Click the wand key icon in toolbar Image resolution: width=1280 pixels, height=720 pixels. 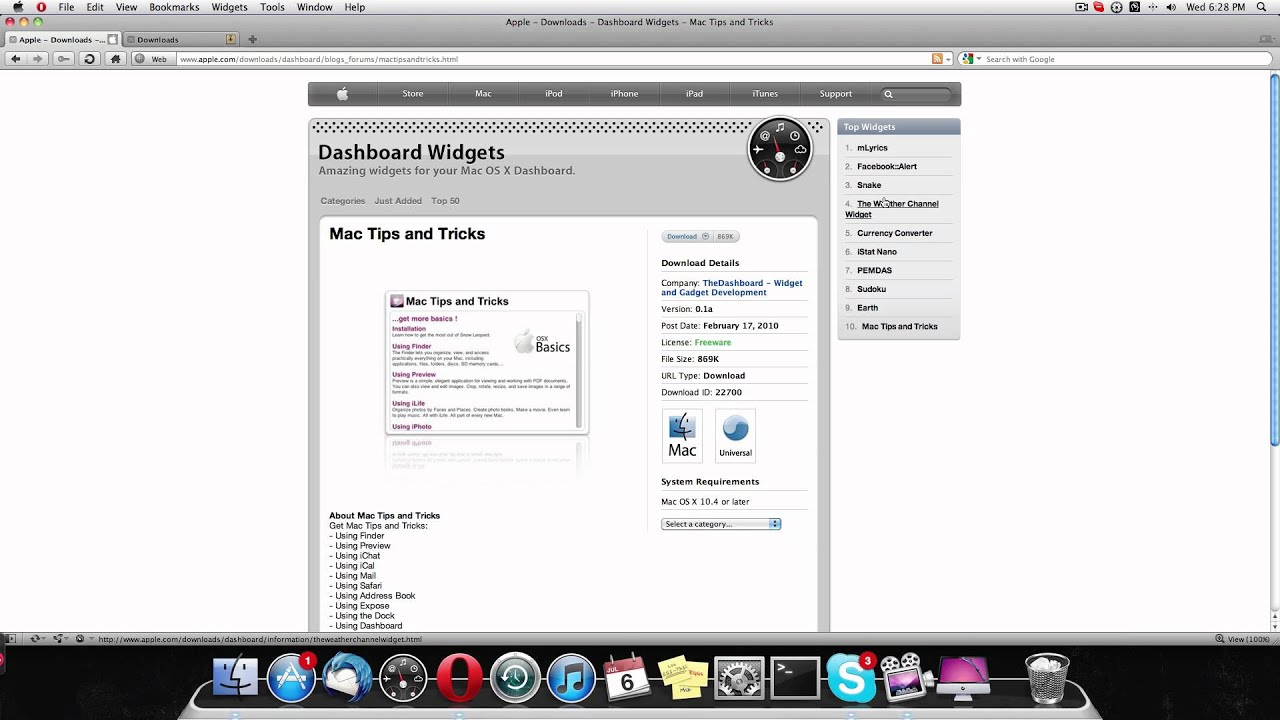pos(64,59)
